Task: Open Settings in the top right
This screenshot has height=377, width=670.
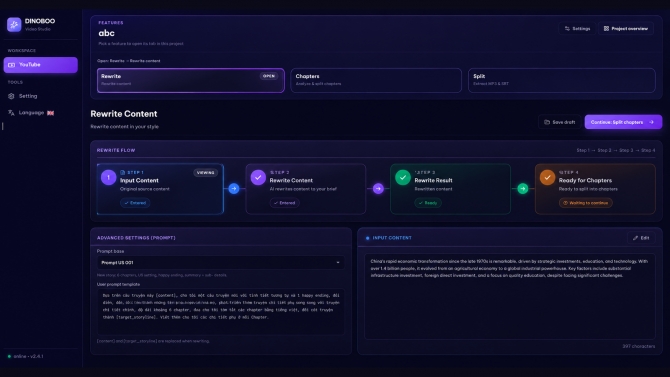Action: (x=577, y=29)
